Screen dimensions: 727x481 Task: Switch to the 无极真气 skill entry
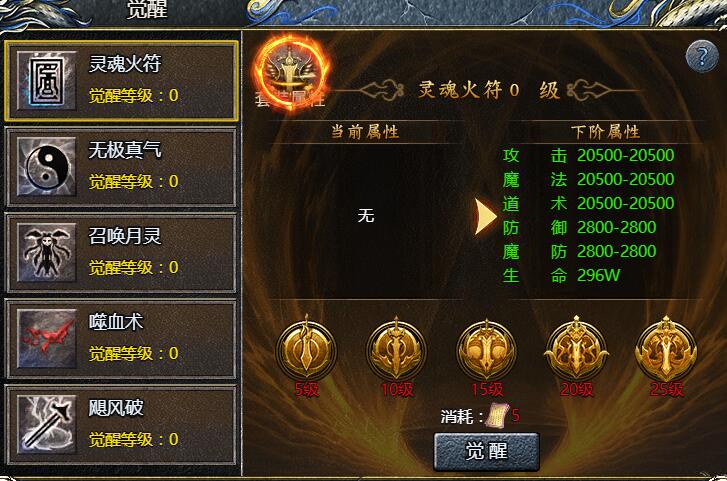pyautogui.click(x=121, y=167)
